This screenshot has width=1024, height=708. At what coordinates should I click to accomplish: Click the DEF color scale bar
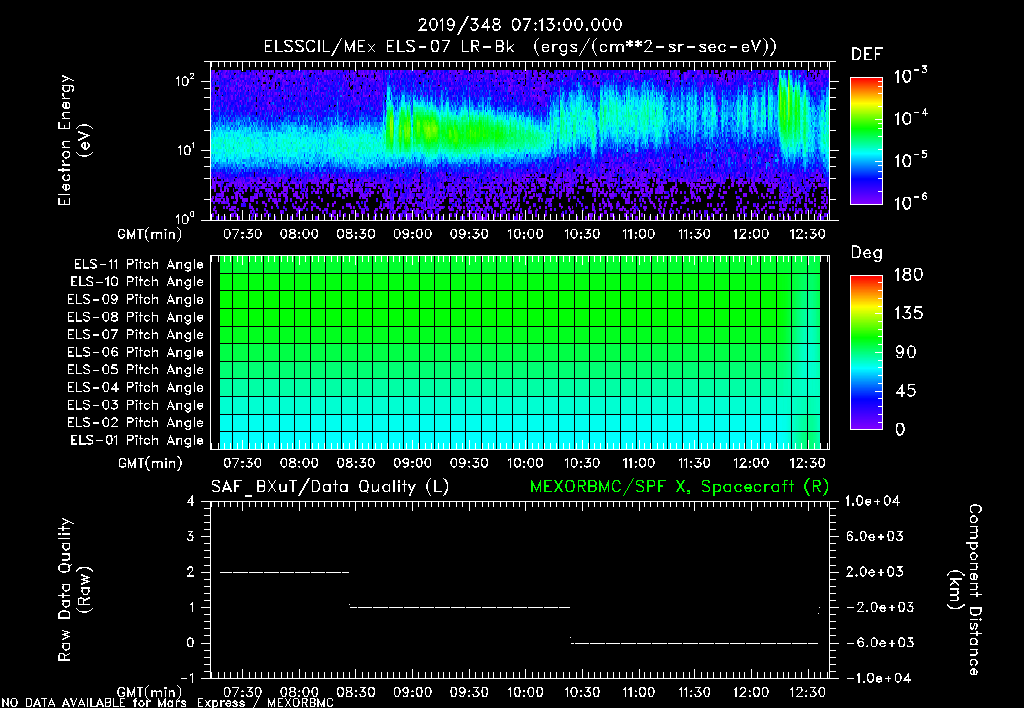pos(867,141)
